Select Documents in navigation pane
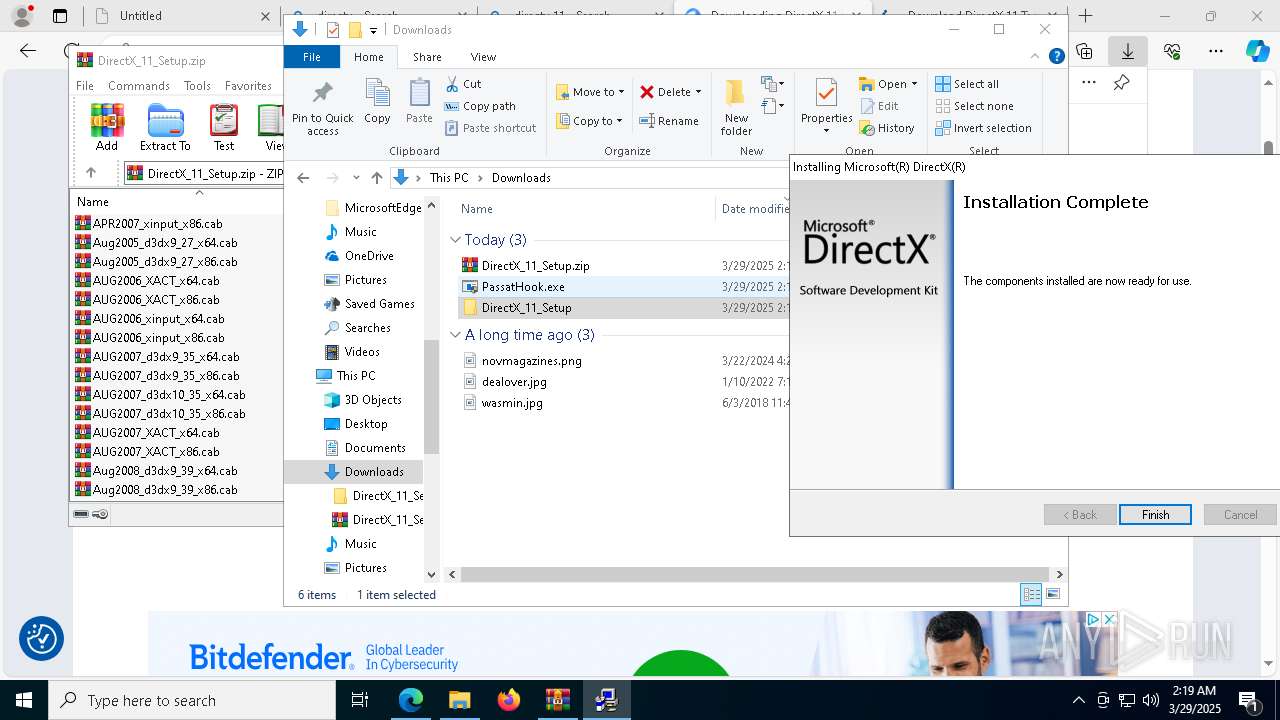 [375, 448]
